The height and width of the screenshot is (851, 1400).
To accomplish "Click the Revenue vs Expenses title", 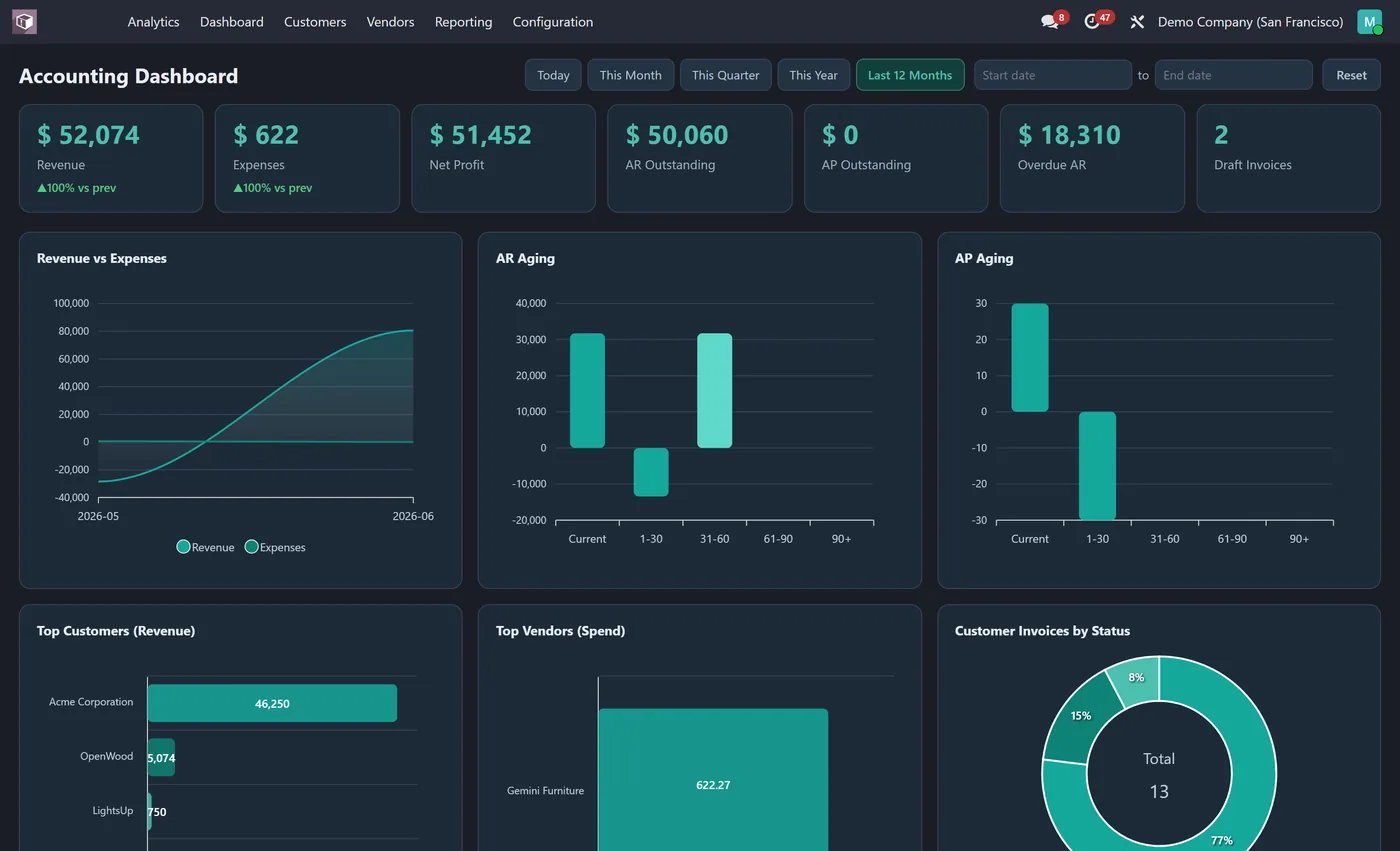I will 102,258.
